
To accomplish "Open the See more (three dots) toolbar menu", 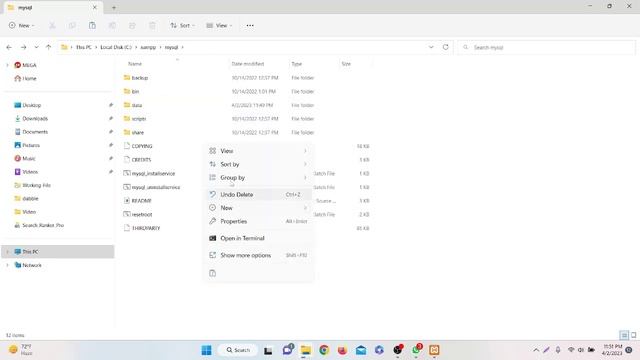I will pyautogui.click(x=250, y=25).
